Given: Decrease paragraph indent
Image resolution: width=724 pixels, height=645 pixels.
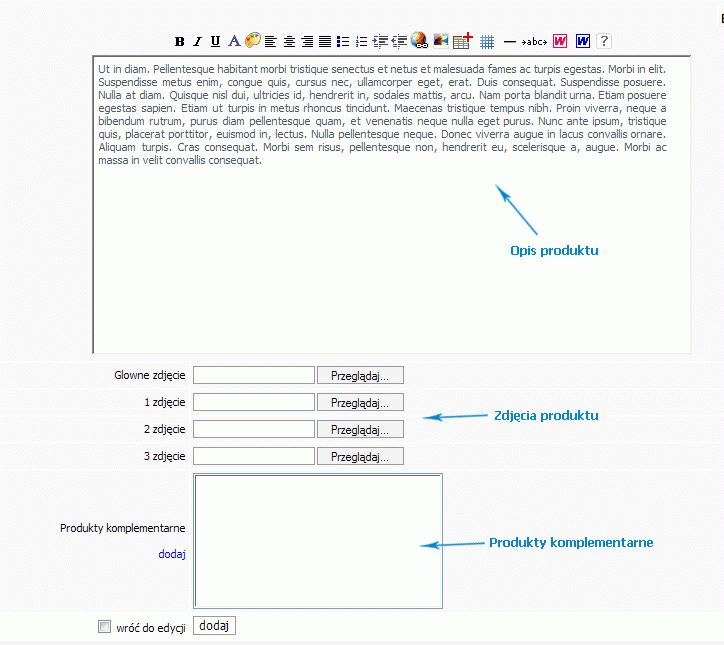Looking at the screenshot, I should click(x=399, y=42).
